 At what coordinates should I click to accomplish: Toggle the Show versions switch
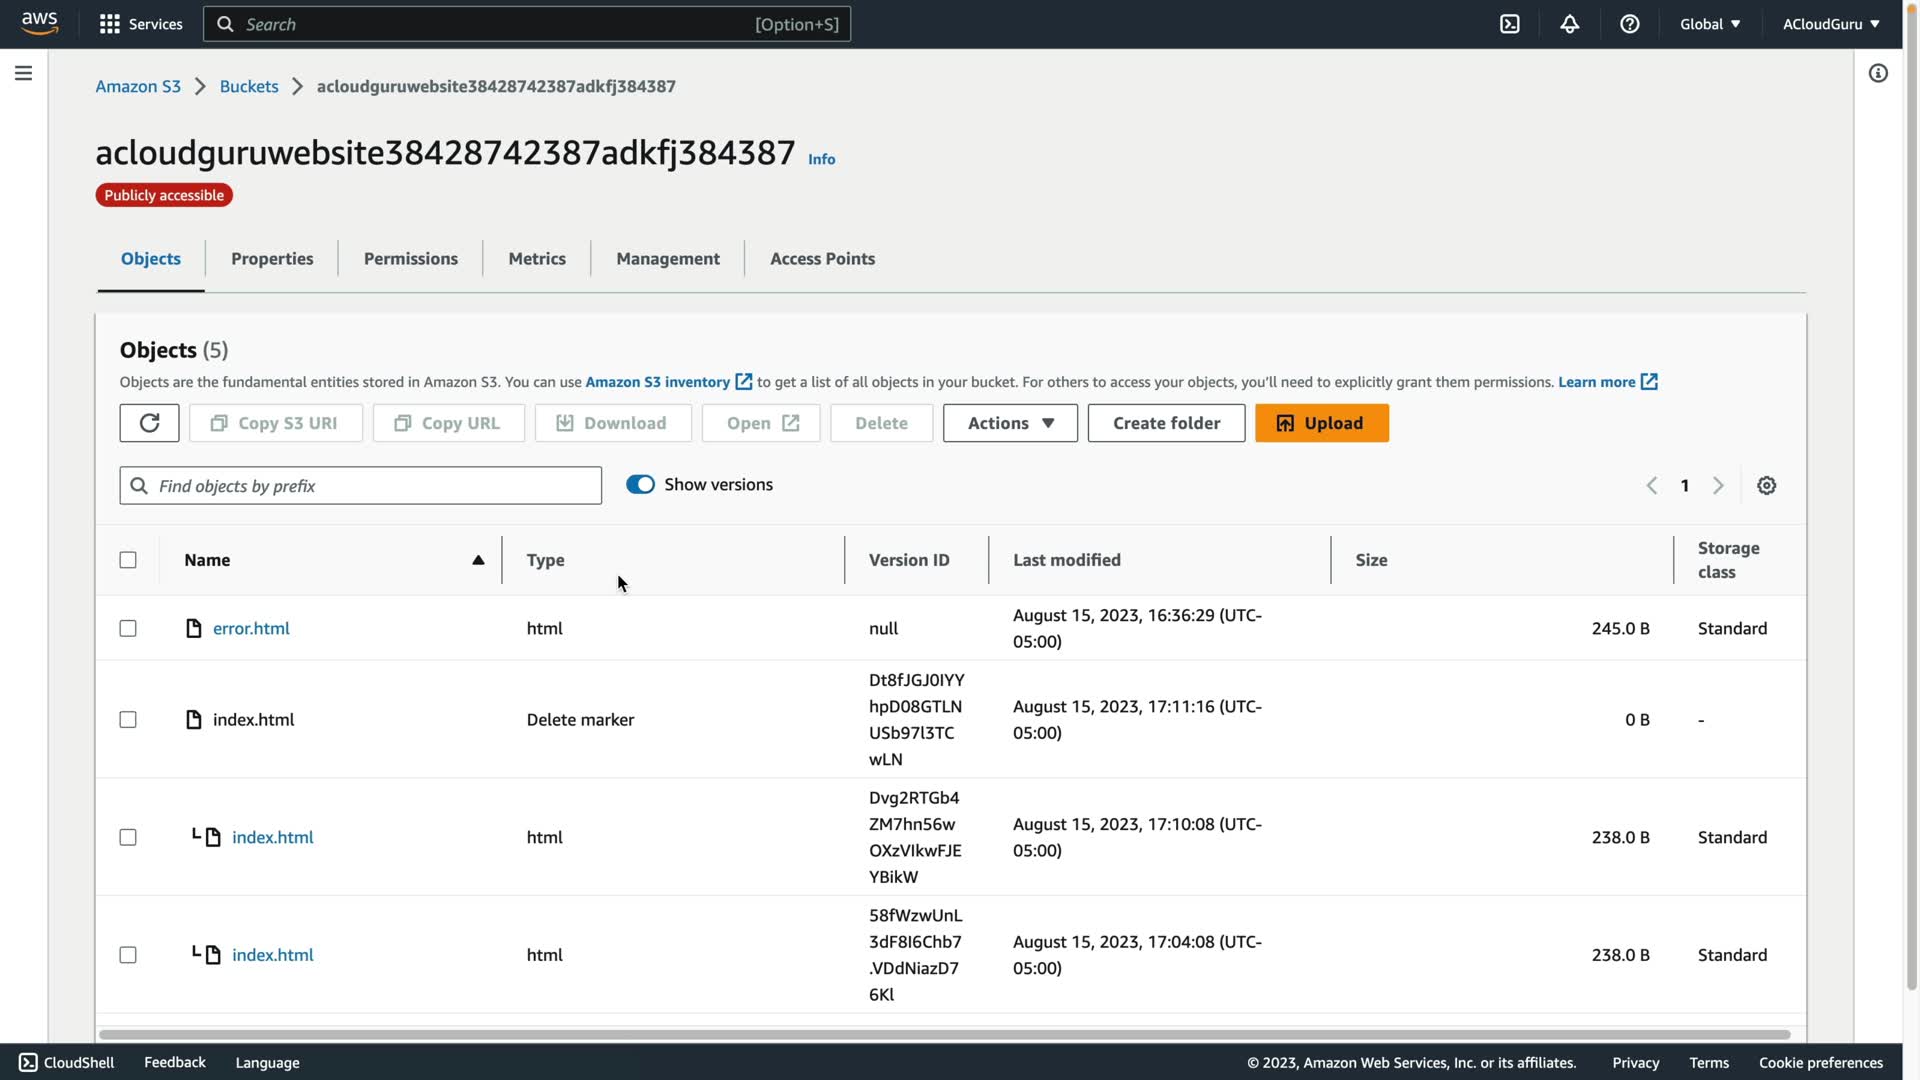click(640, 484)
